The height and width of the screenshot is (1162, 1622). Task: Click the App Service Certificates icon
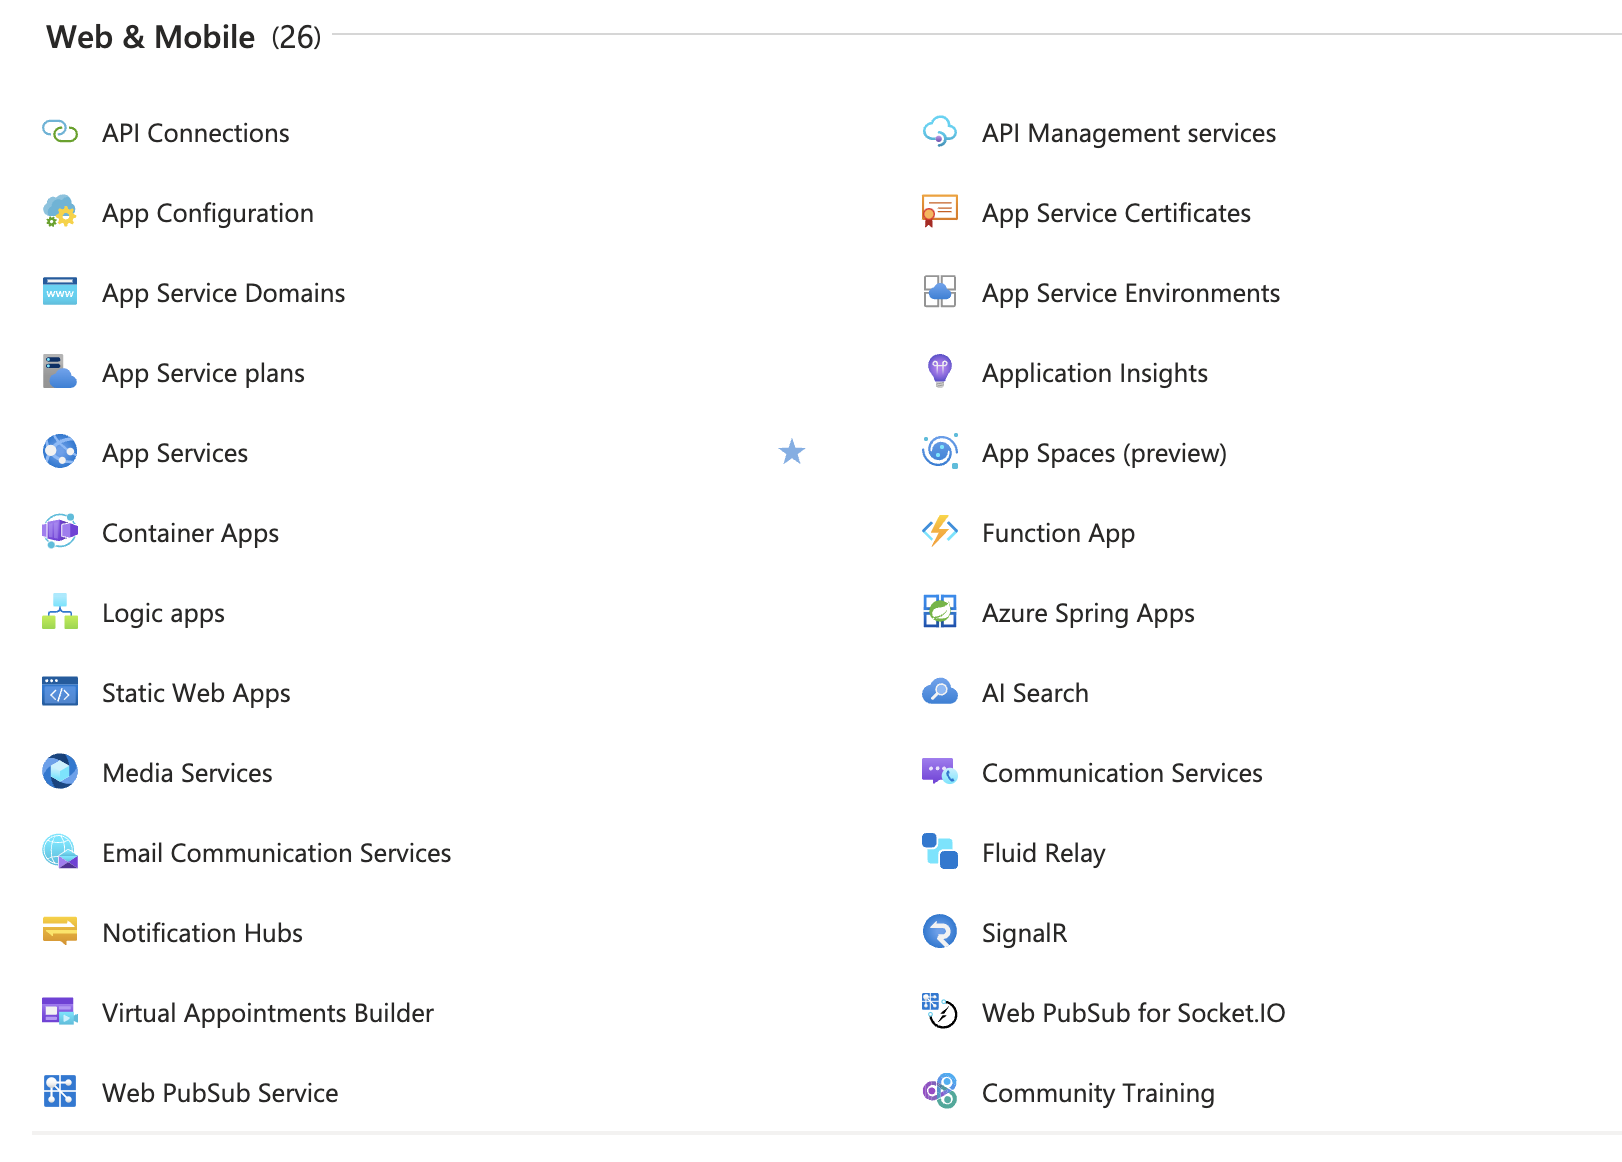click(x=940, y=212)
